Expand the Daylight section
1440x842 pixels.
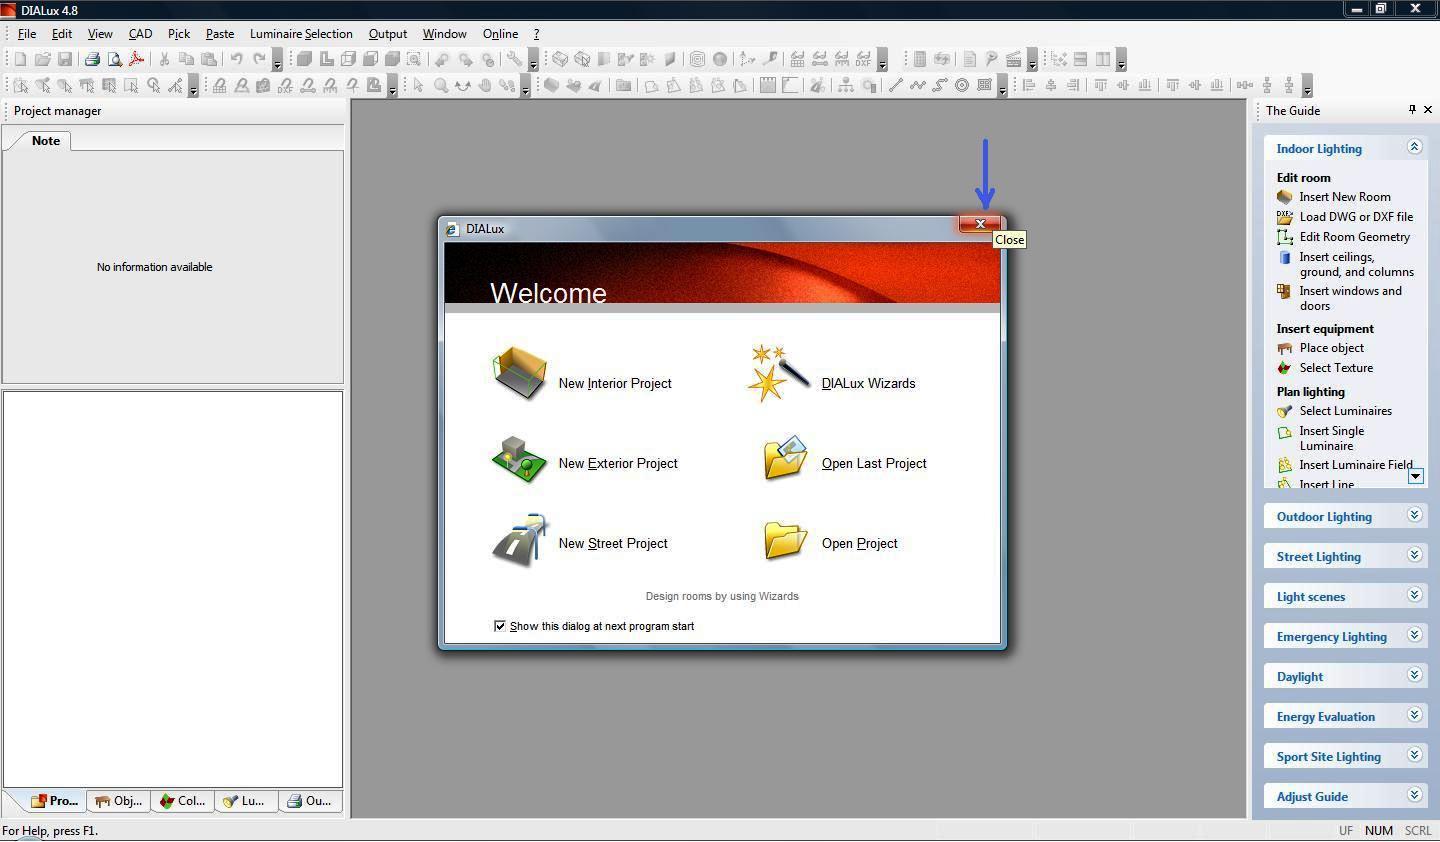(x=1414, y=675)
